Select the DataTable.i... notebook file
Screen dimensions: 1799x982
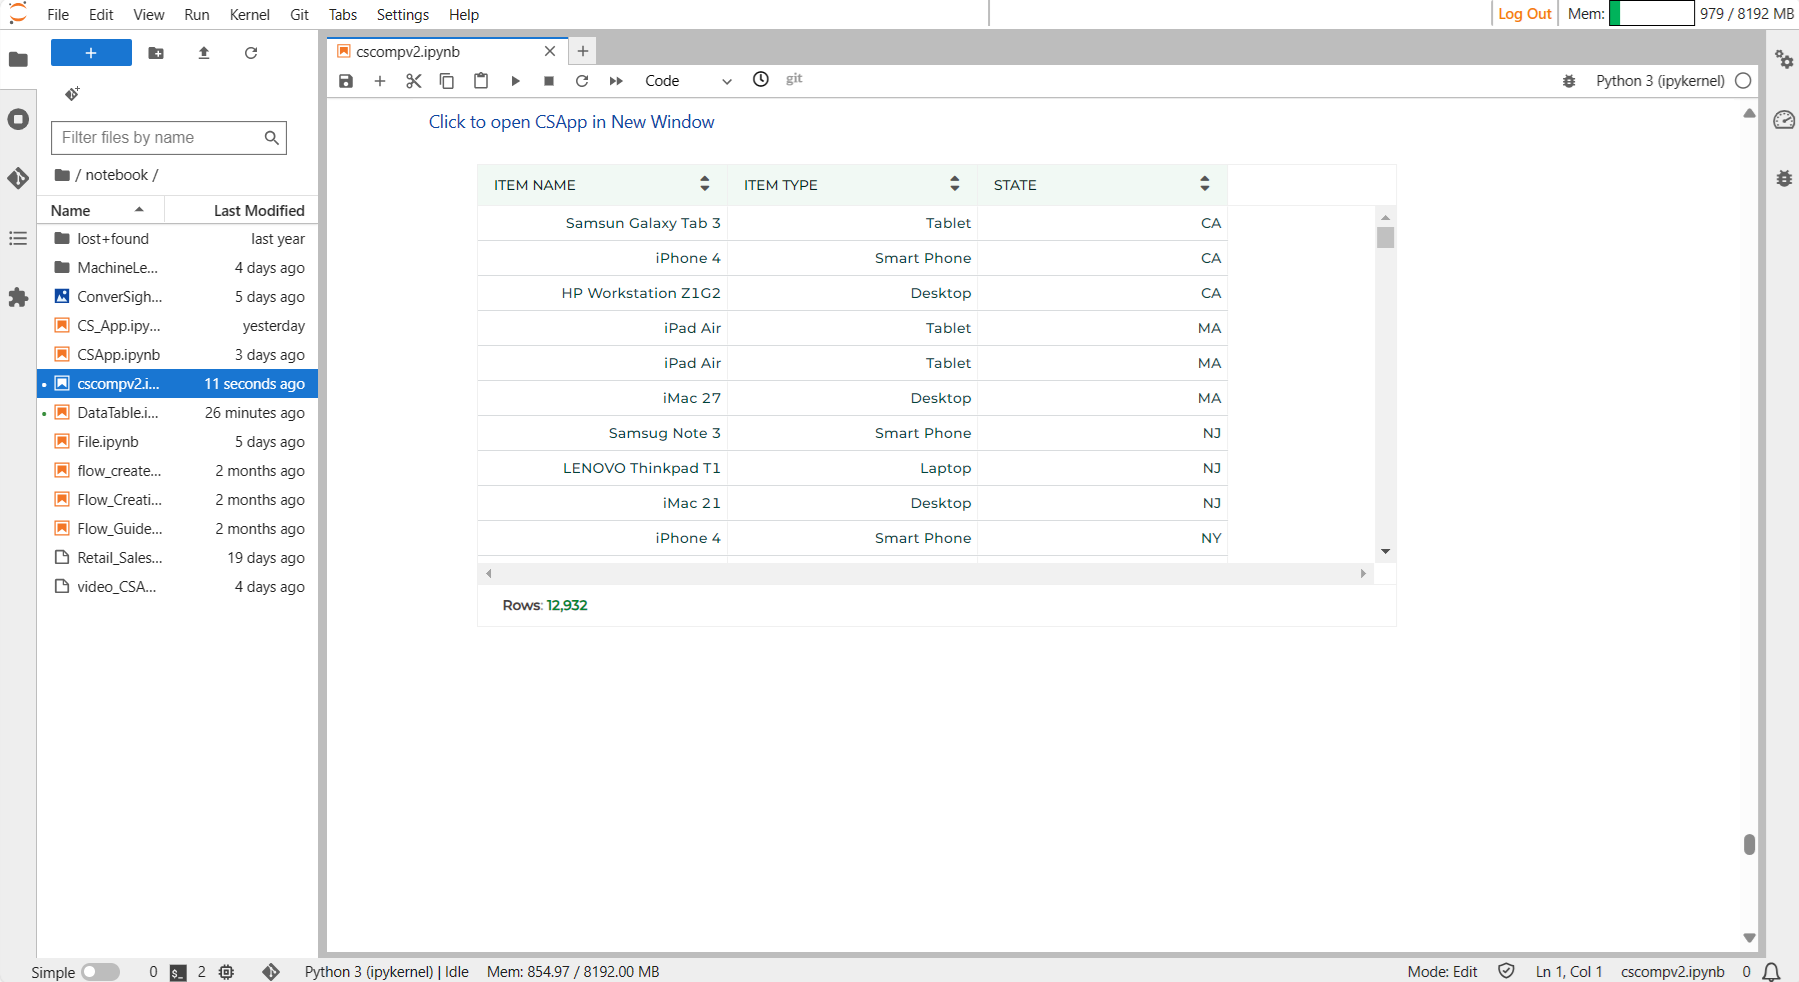pyautogui.click(x=178, y=413)
